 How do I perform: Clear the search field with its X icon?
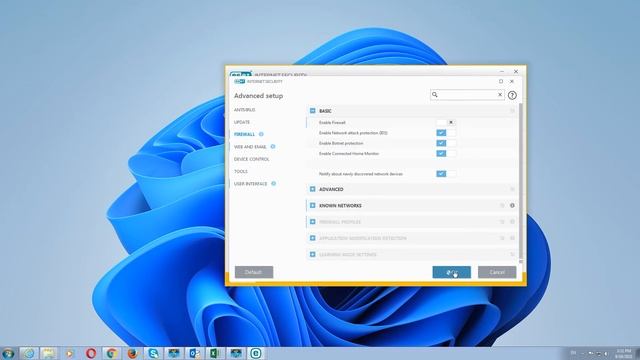(x=500, y=95)
